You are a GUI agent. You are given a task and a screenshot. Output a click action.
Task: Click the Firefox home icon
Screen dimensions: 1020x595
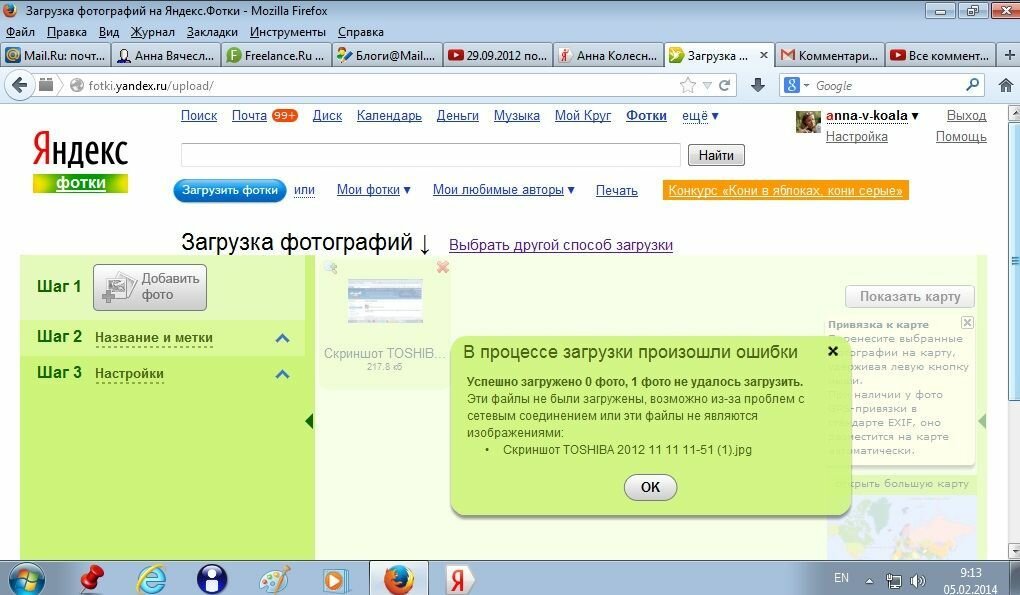1005,85
